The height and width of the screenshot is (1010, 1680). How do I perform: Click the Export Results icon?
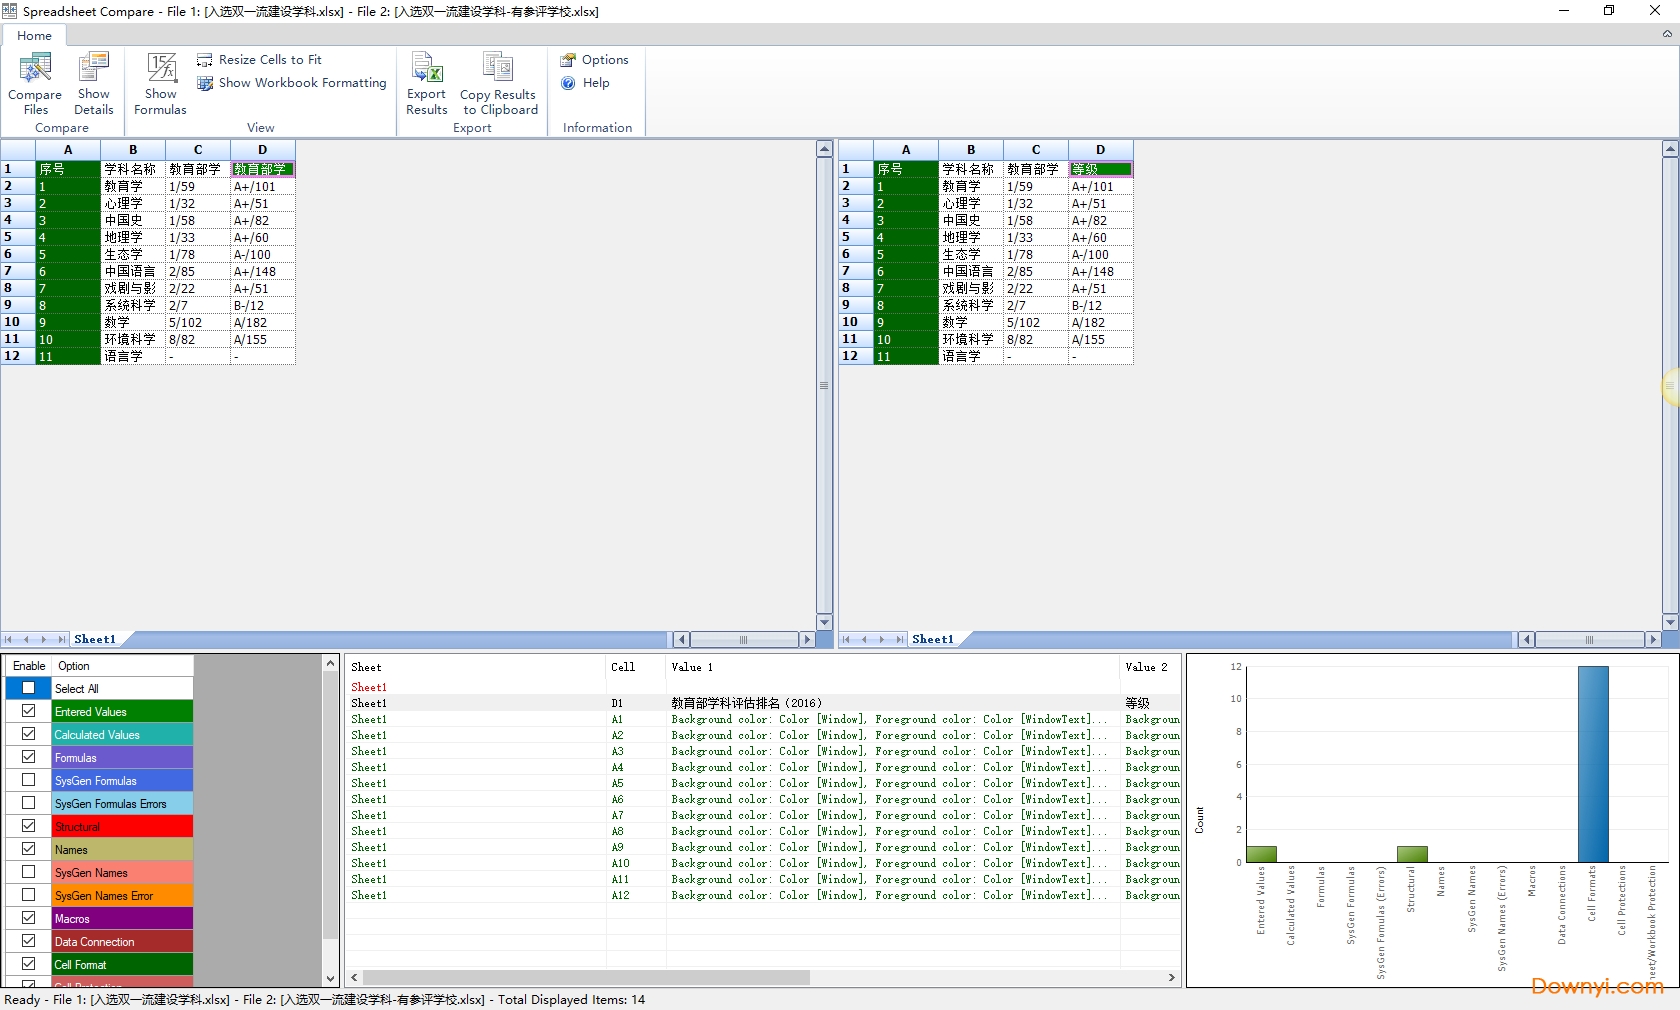click(x=427, y=69)
